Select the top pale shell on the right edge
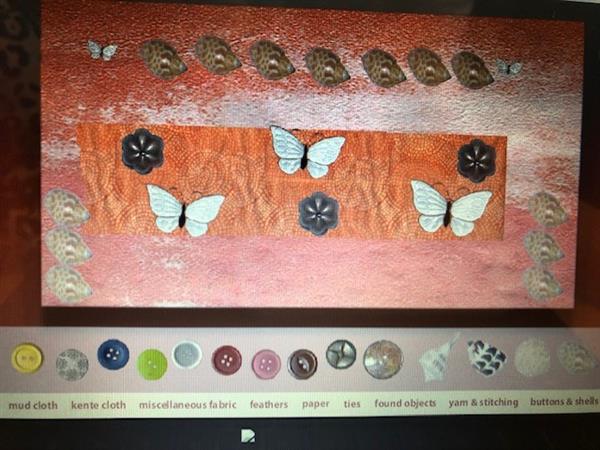 pos(548,209)
